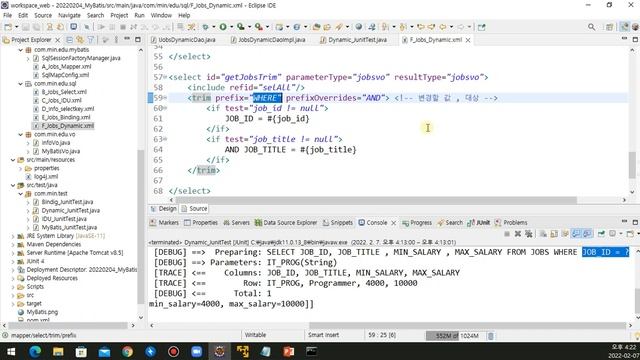
Task: Click Open Perspective toolbar icon
Action: point(609,27)
